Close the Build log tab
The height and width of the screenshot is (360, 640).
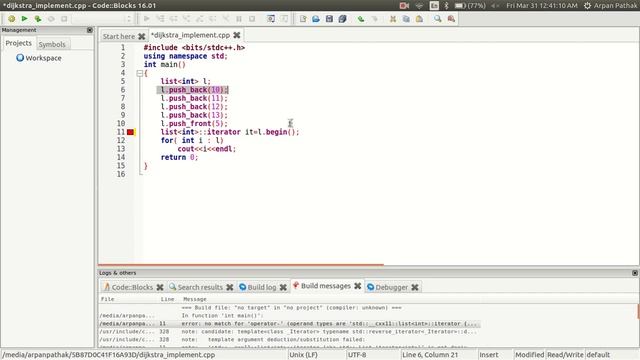283,287
